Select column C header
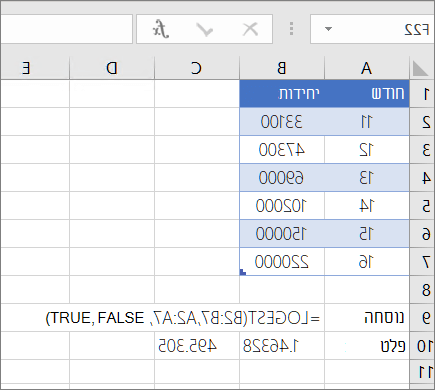Screen dimensions: 435x390 tap(197, 68)
